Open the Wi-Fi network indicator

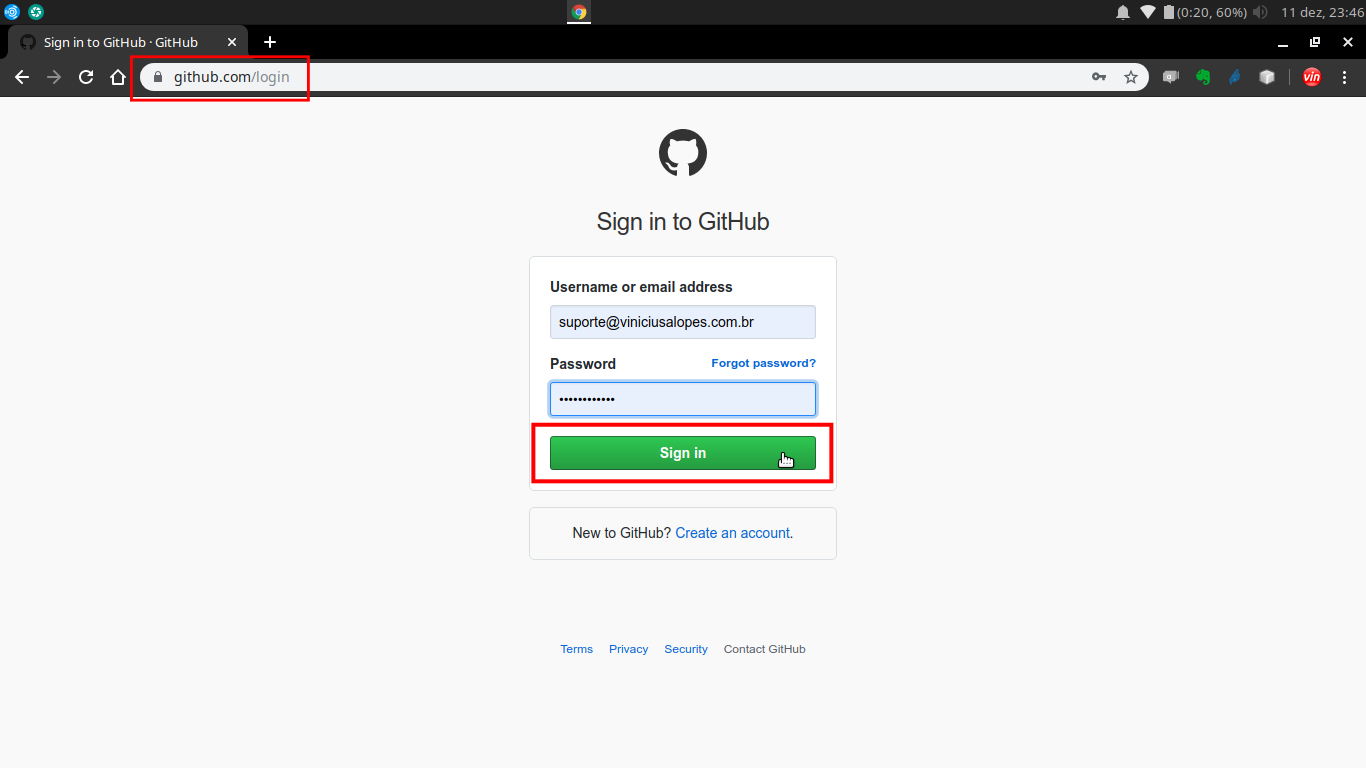[1148, 12]
